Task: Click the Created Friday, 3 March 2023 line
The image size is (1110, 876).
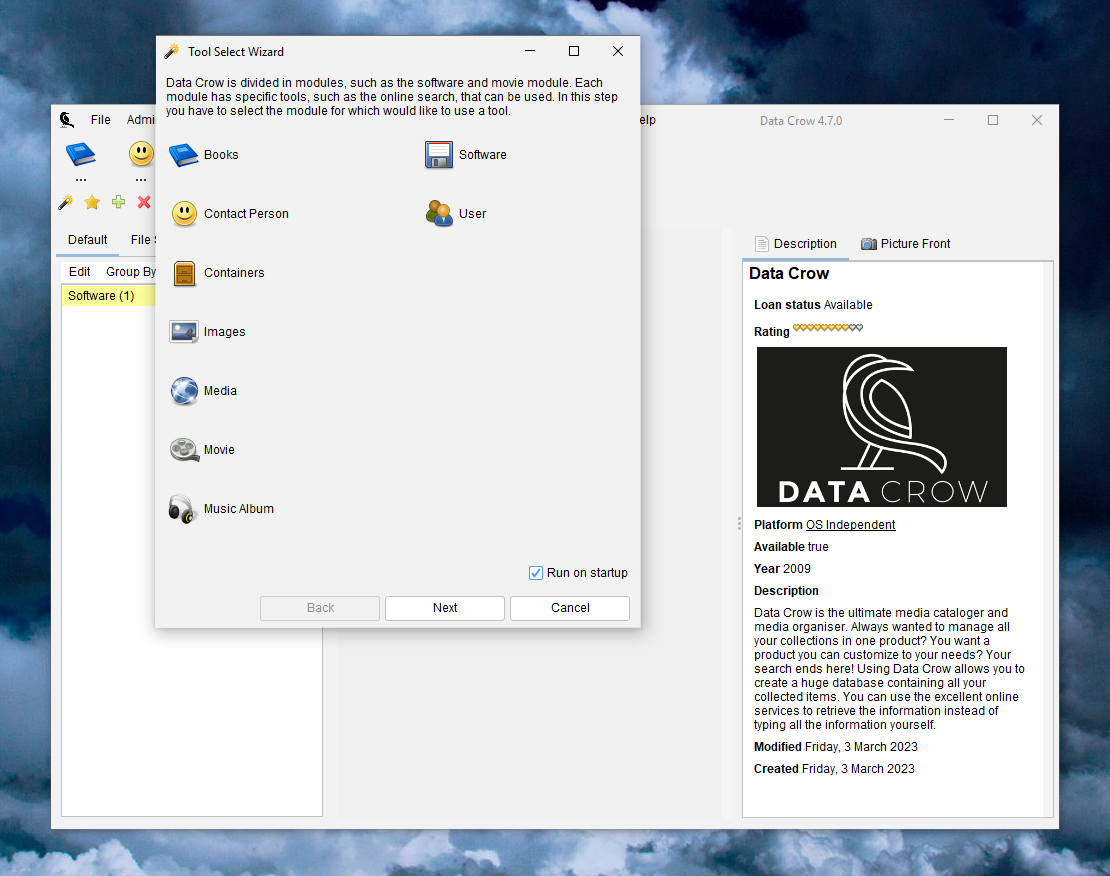Action: (834, 769)
